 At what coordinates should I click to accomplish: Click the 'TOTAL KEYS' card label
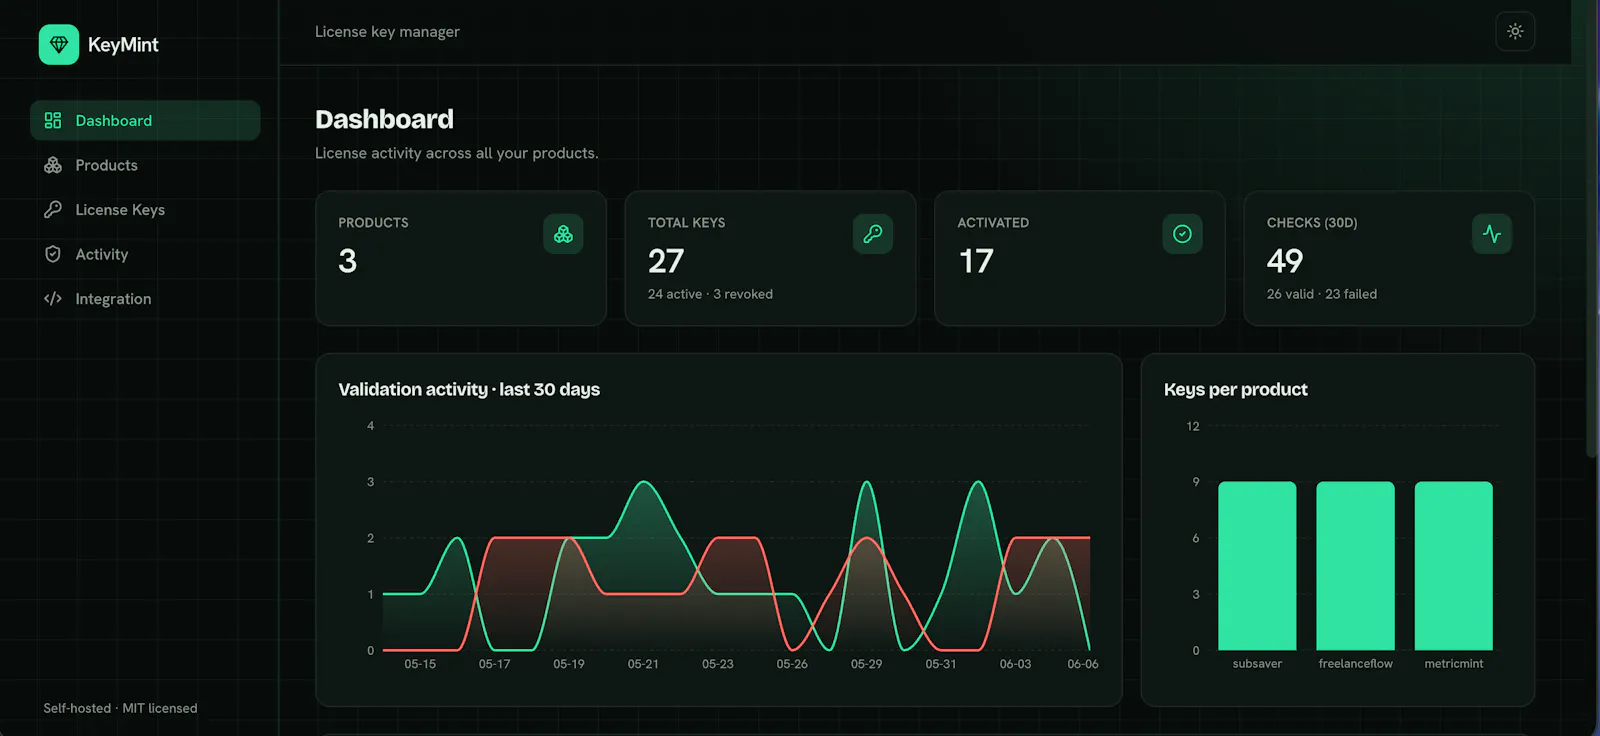point(686,223)
